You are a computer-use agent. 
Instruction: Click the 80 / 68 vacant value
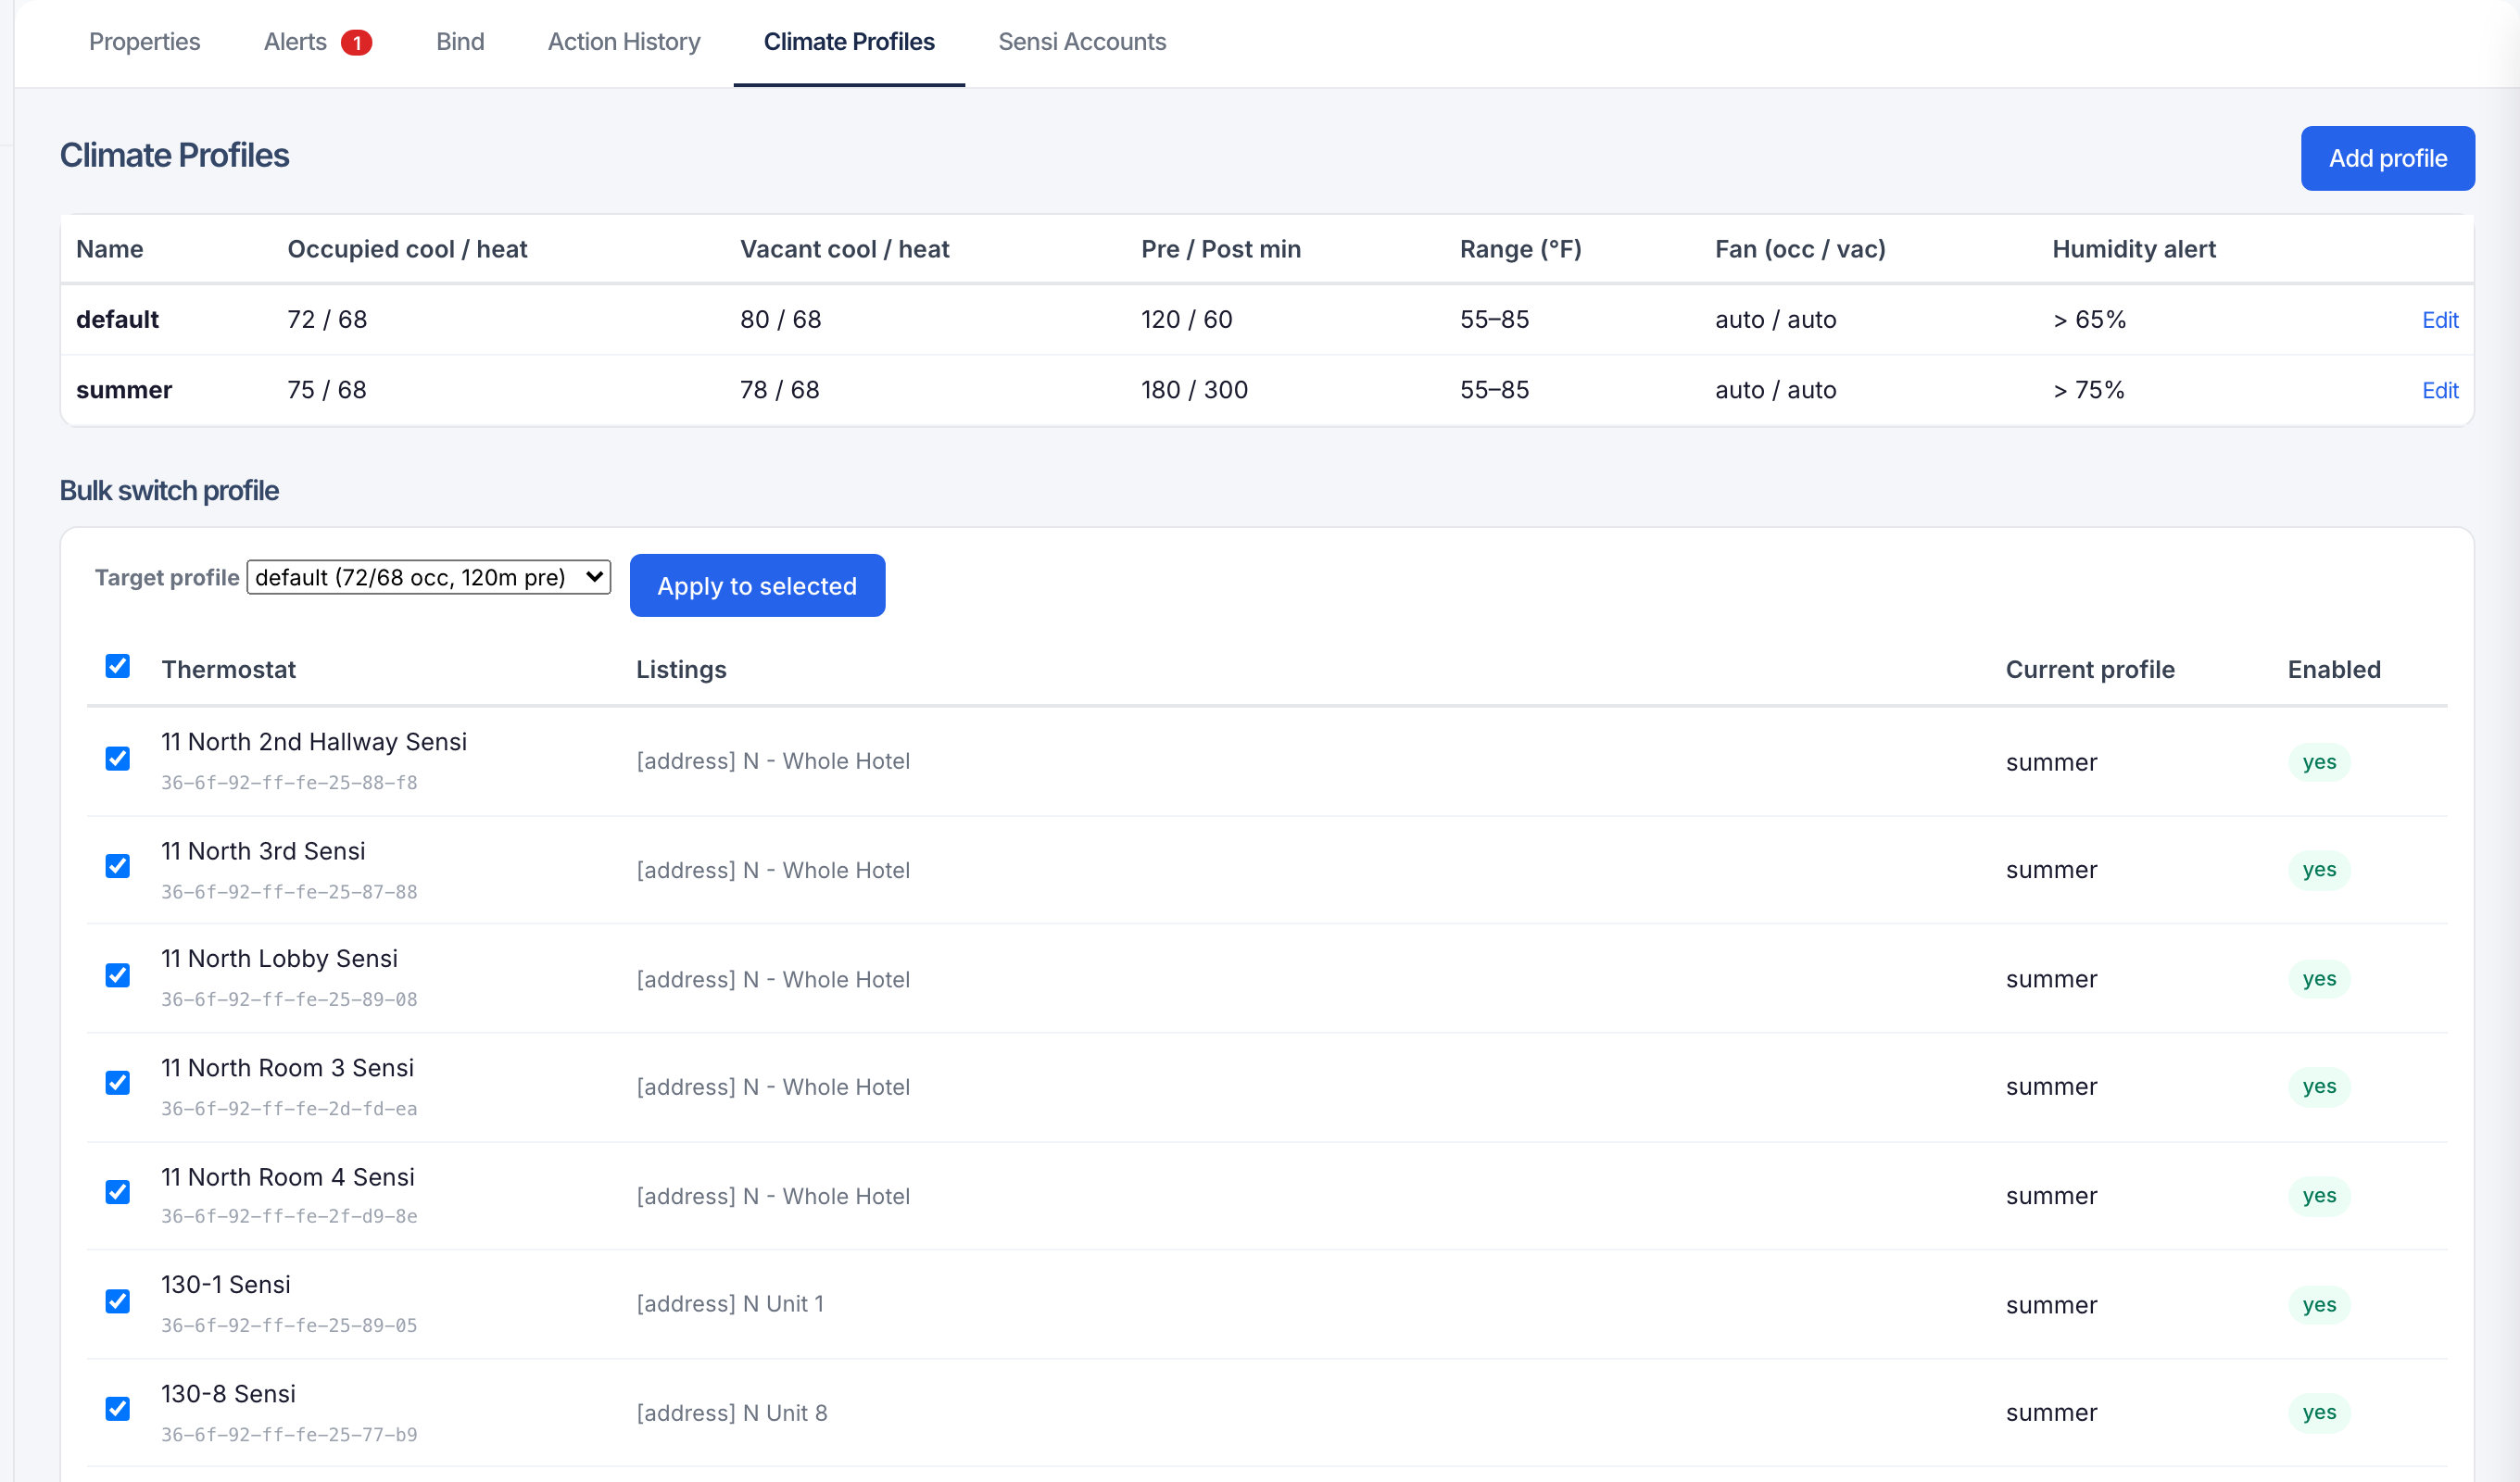(x=780, y=319)
